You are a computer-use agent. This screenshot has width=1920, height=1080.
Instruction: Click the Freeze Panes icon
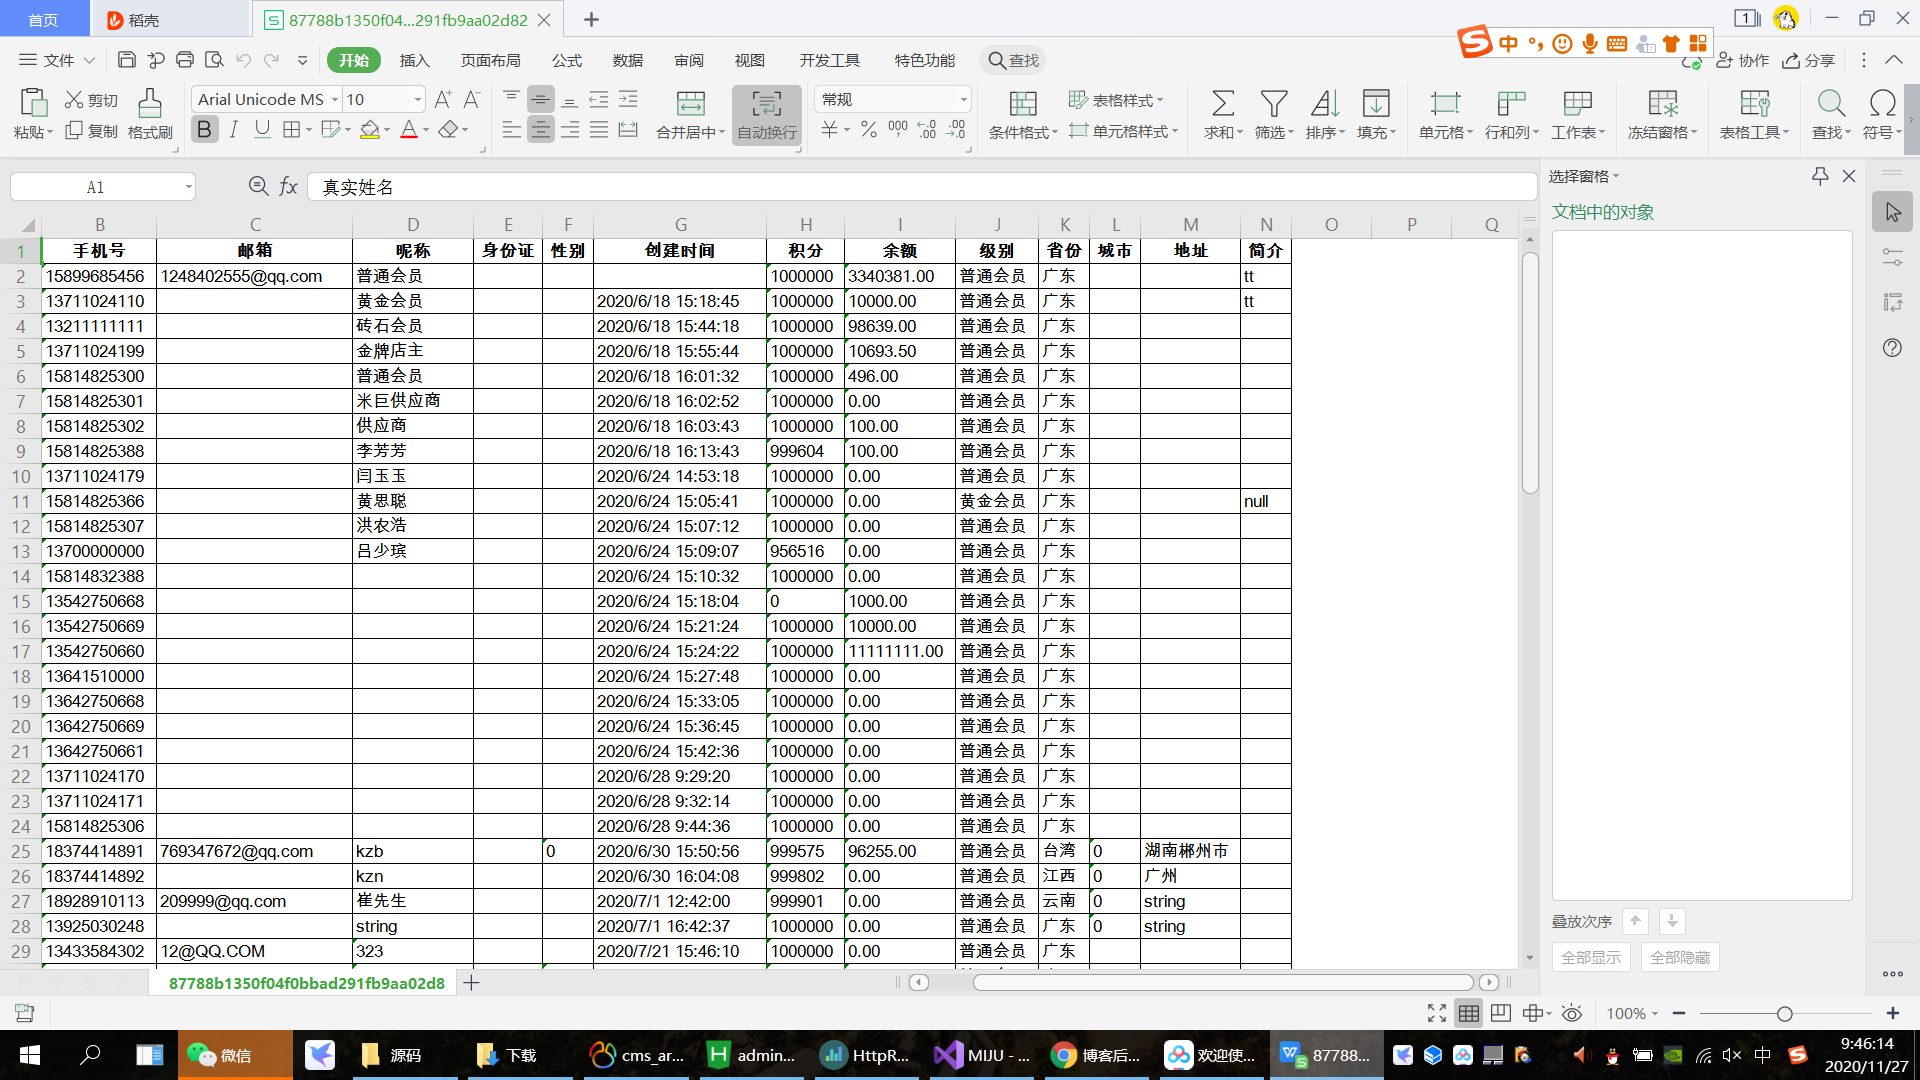[1662, 104]
